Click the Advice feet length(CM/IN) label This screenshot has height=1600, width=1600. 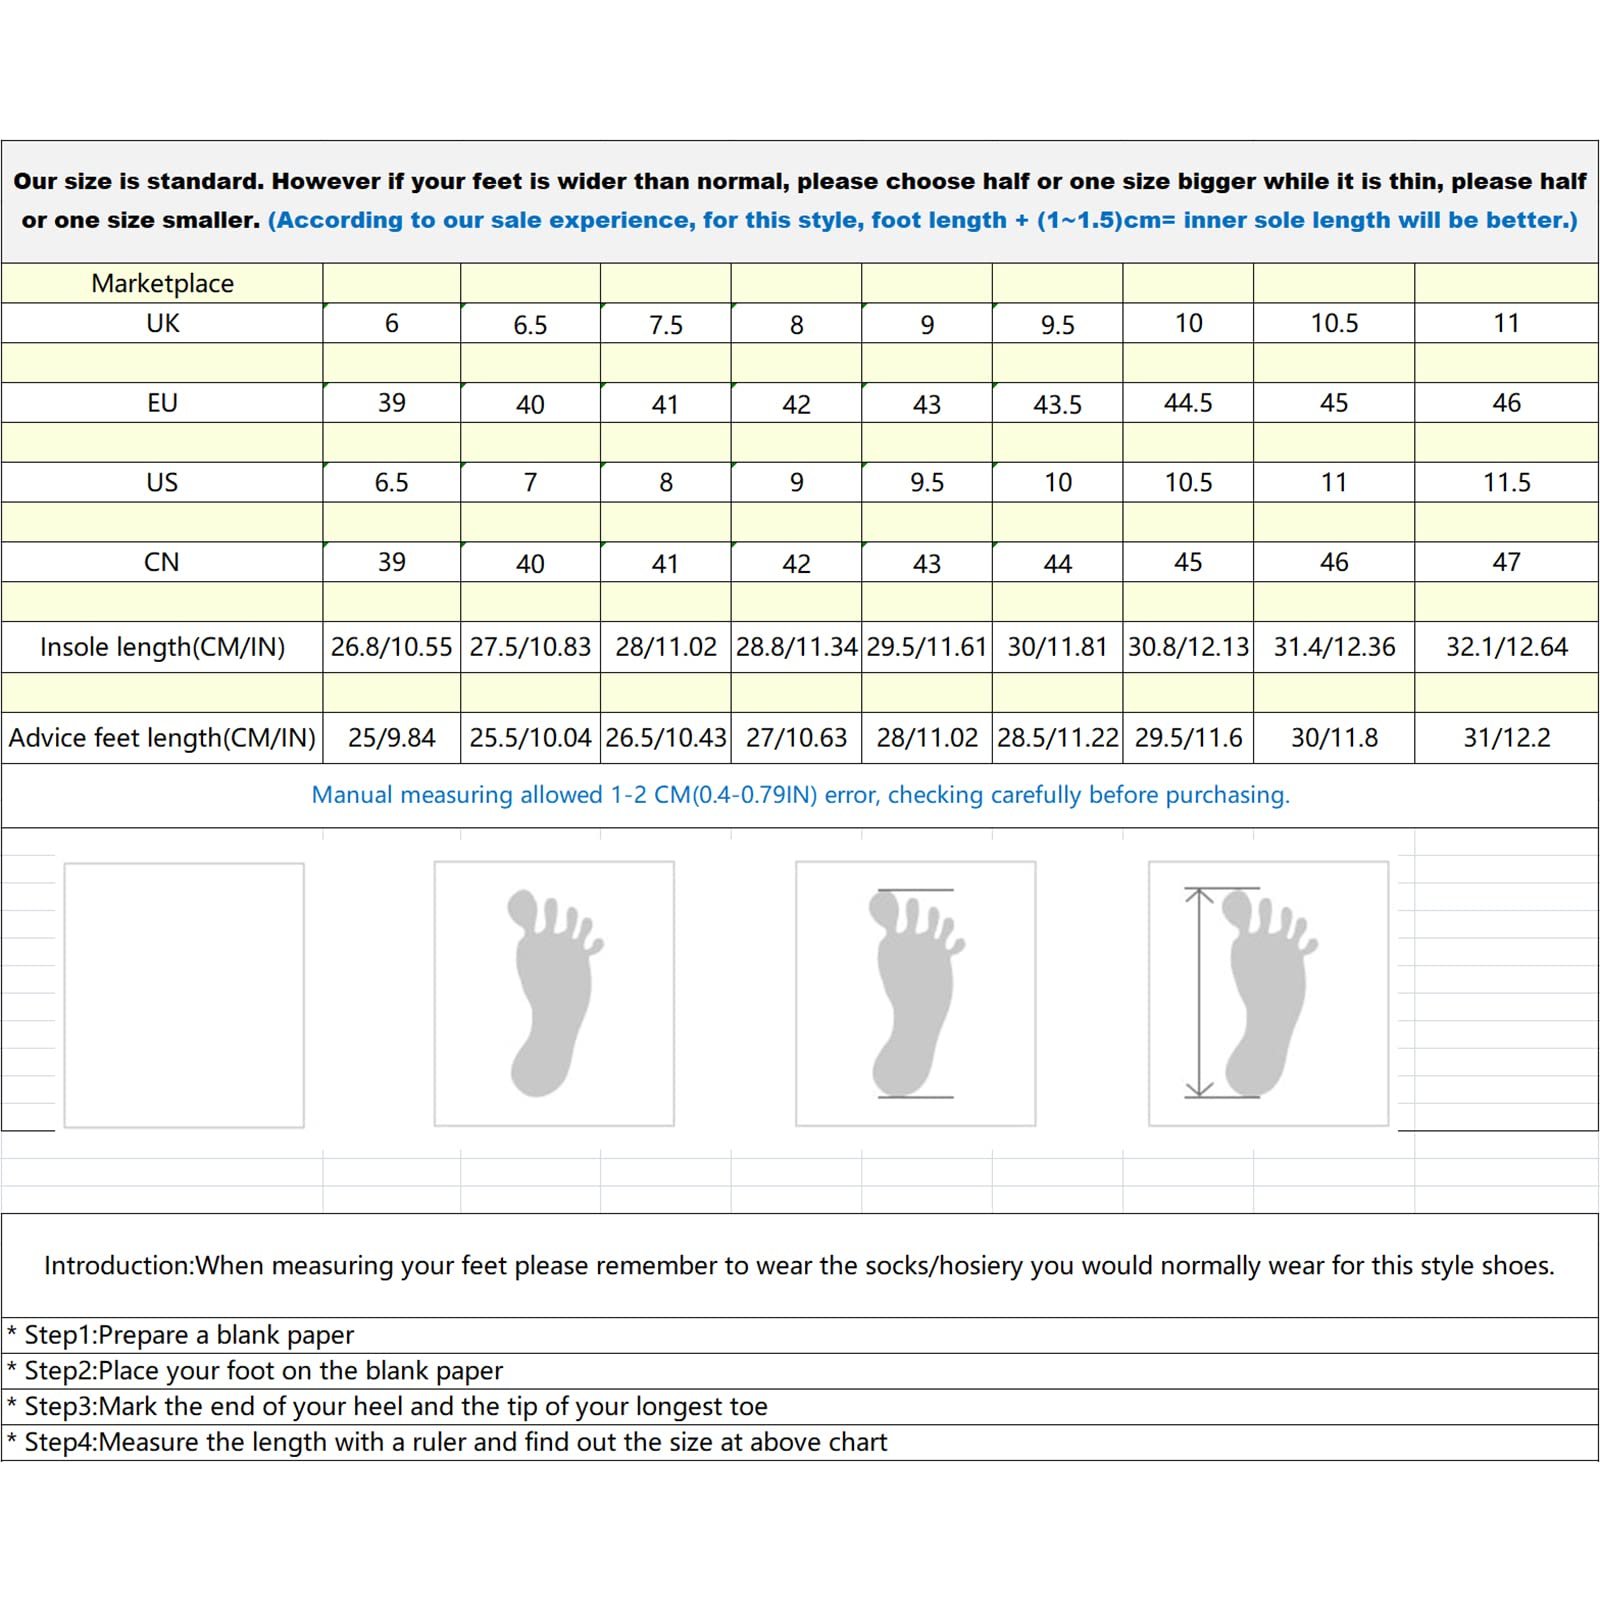pos(162,738)
